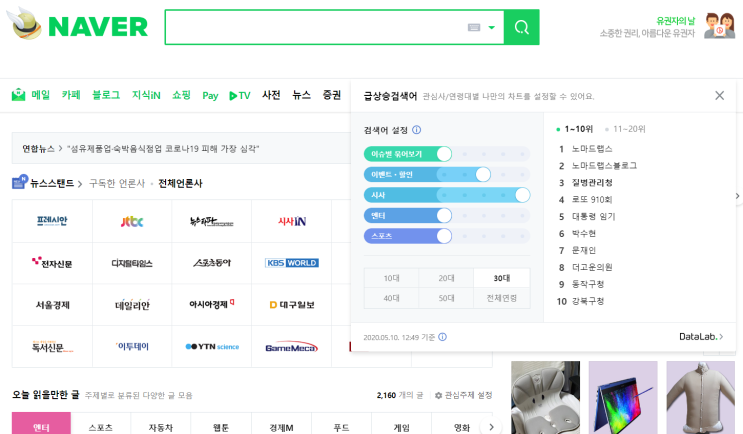Screen dimensions: 743x434
Task: Open the JTBC press logo
Action: [x=132, y=221]
